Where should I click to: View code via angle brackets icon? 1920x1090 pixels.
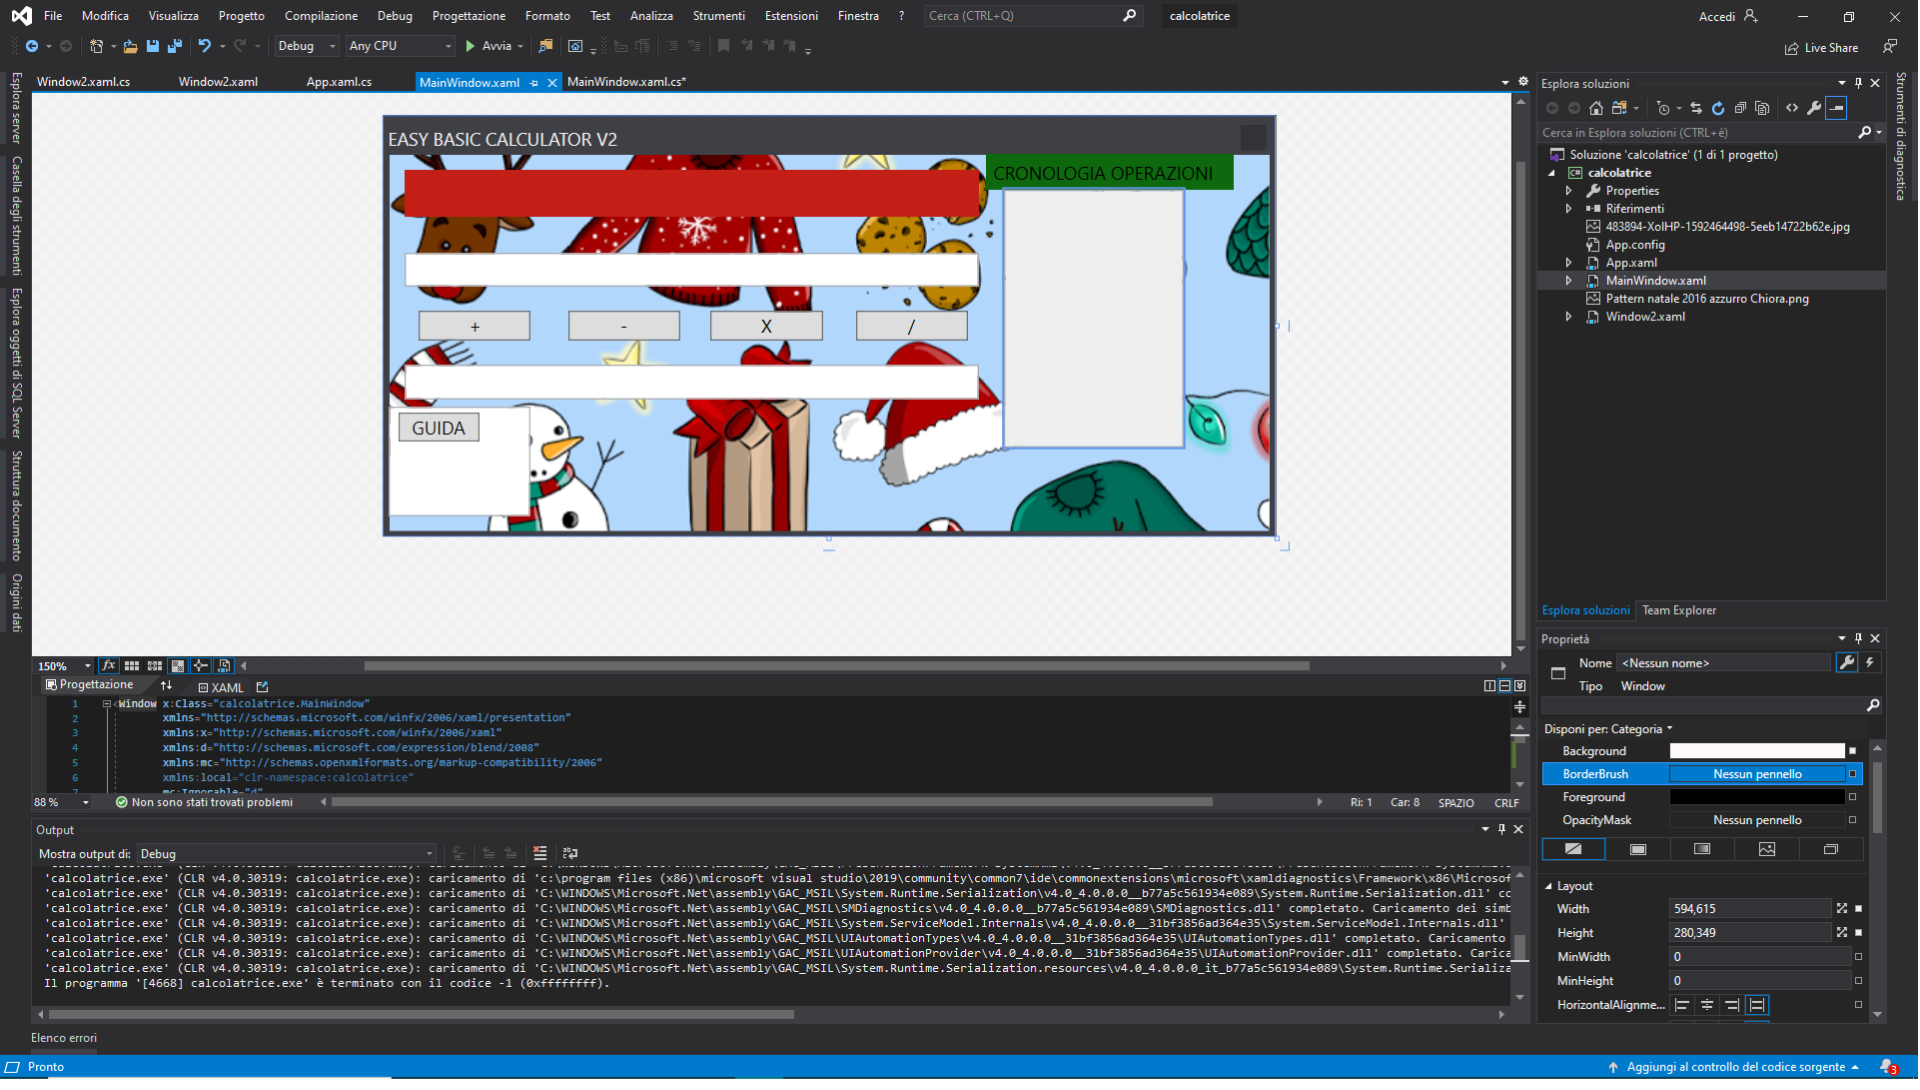pos(1792,109)
